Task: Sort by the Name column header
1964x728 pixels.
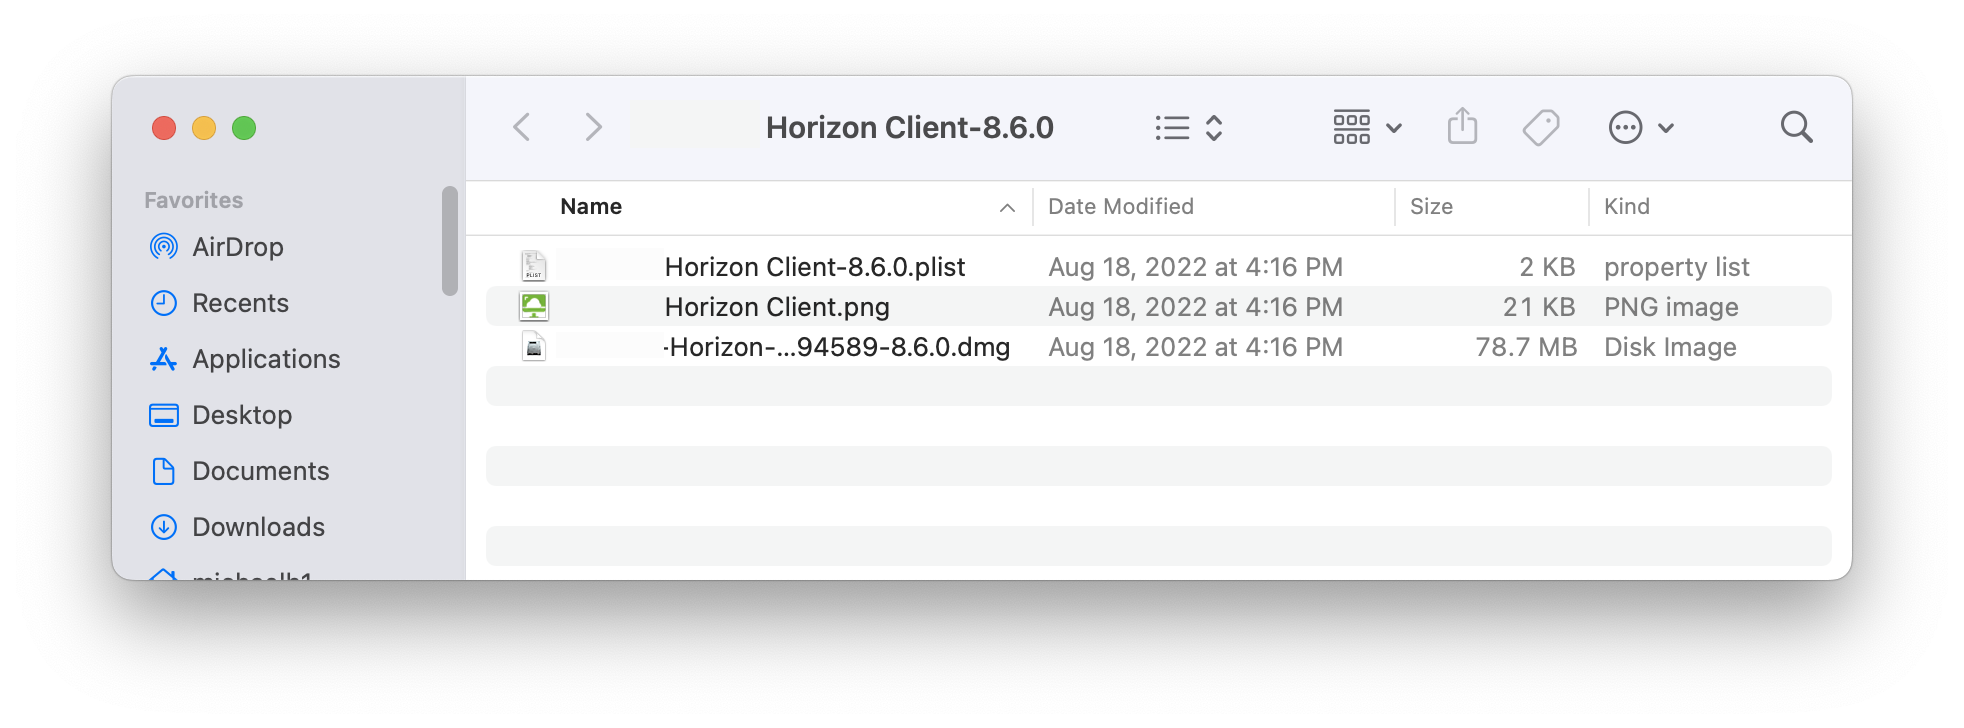Action: [591, 207]
